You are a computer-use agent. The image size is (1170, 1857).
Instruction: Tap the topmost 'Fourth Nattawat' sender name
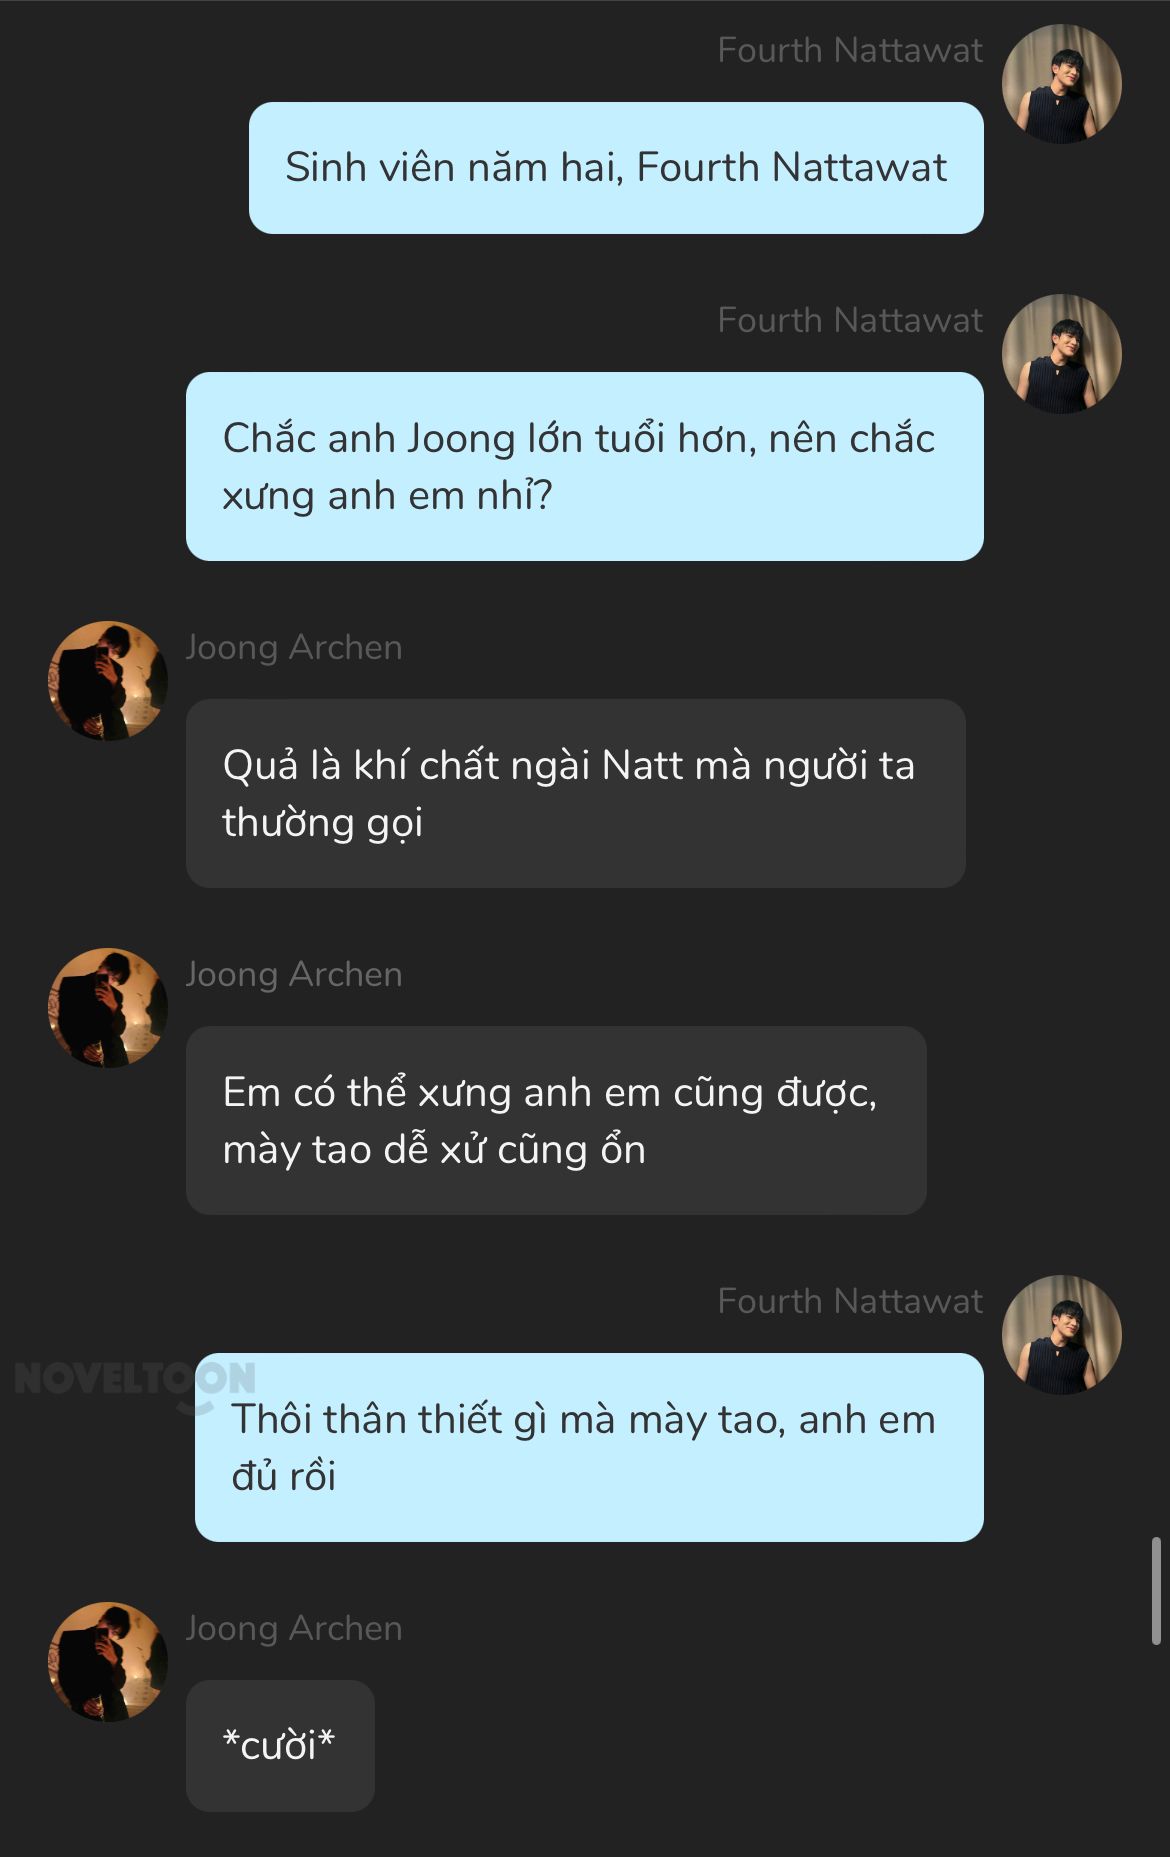850,50
